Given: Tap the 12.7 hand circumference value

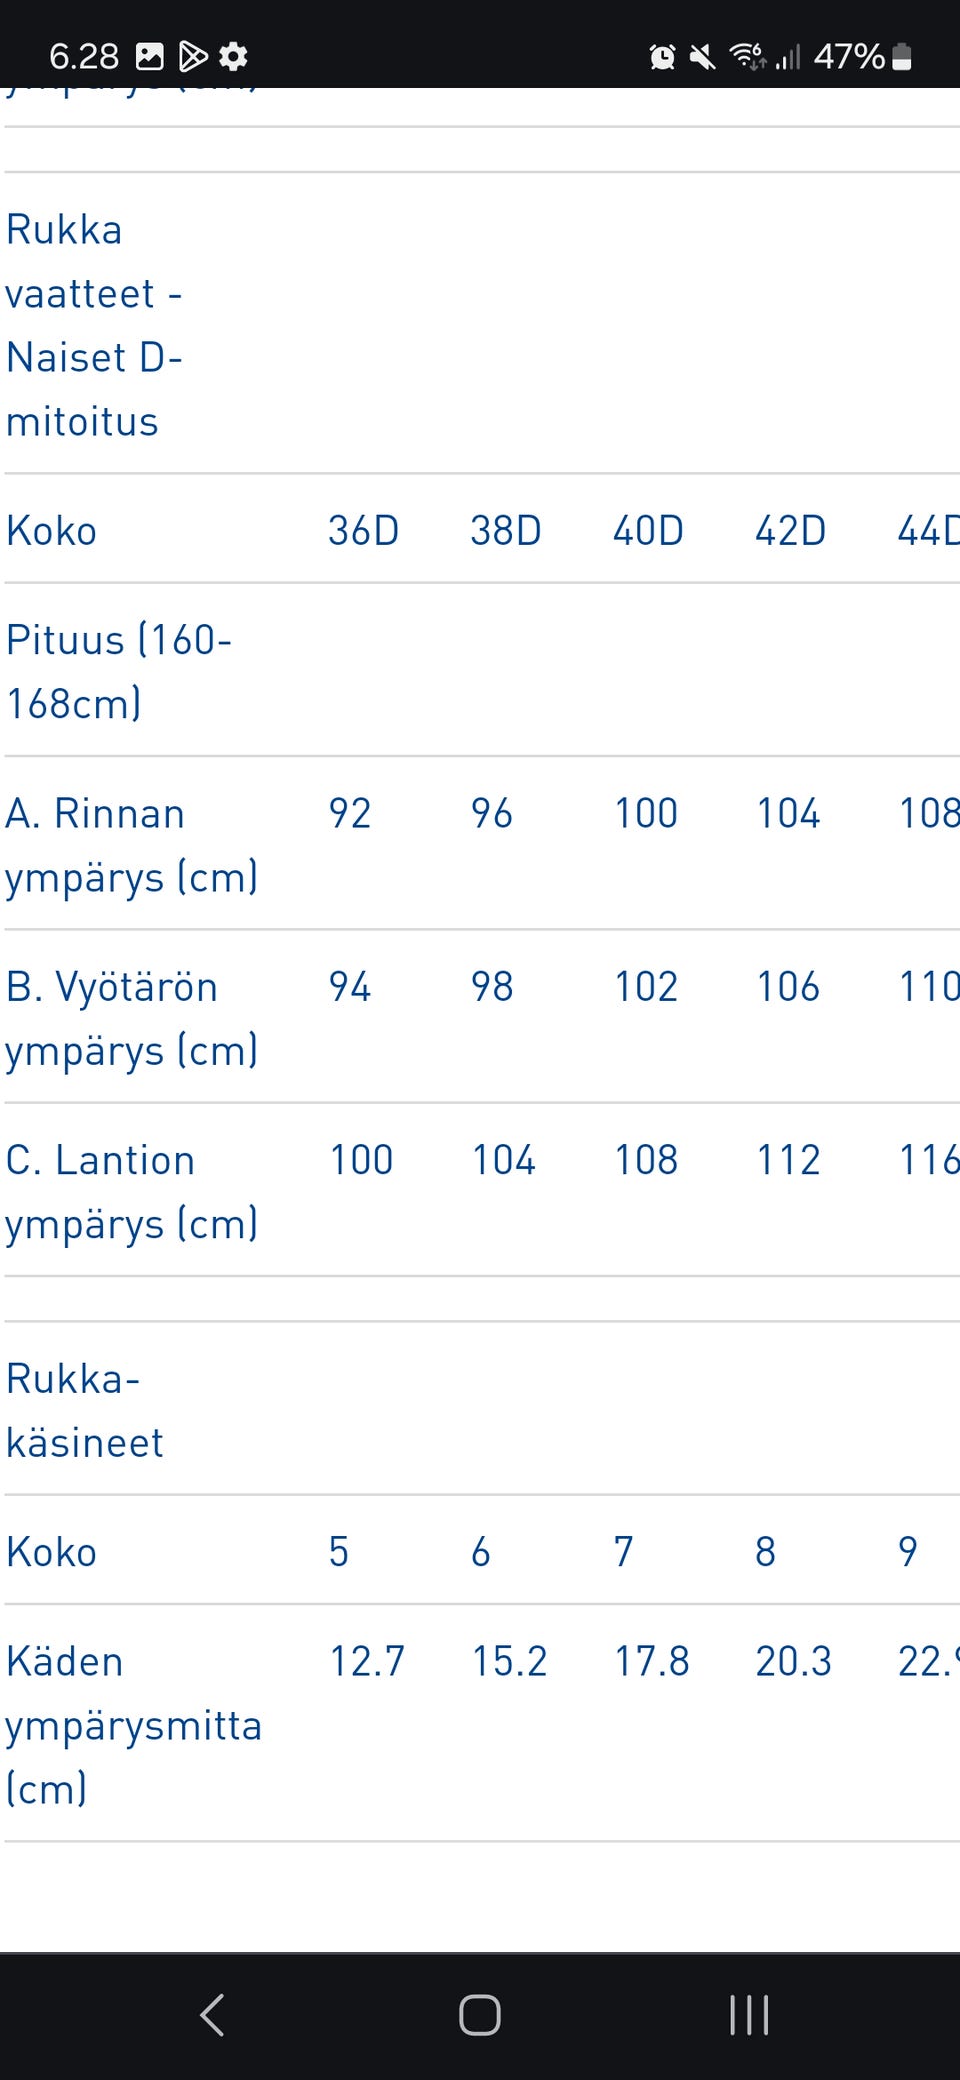Looking at the screenshot, I should point(367,1661).
